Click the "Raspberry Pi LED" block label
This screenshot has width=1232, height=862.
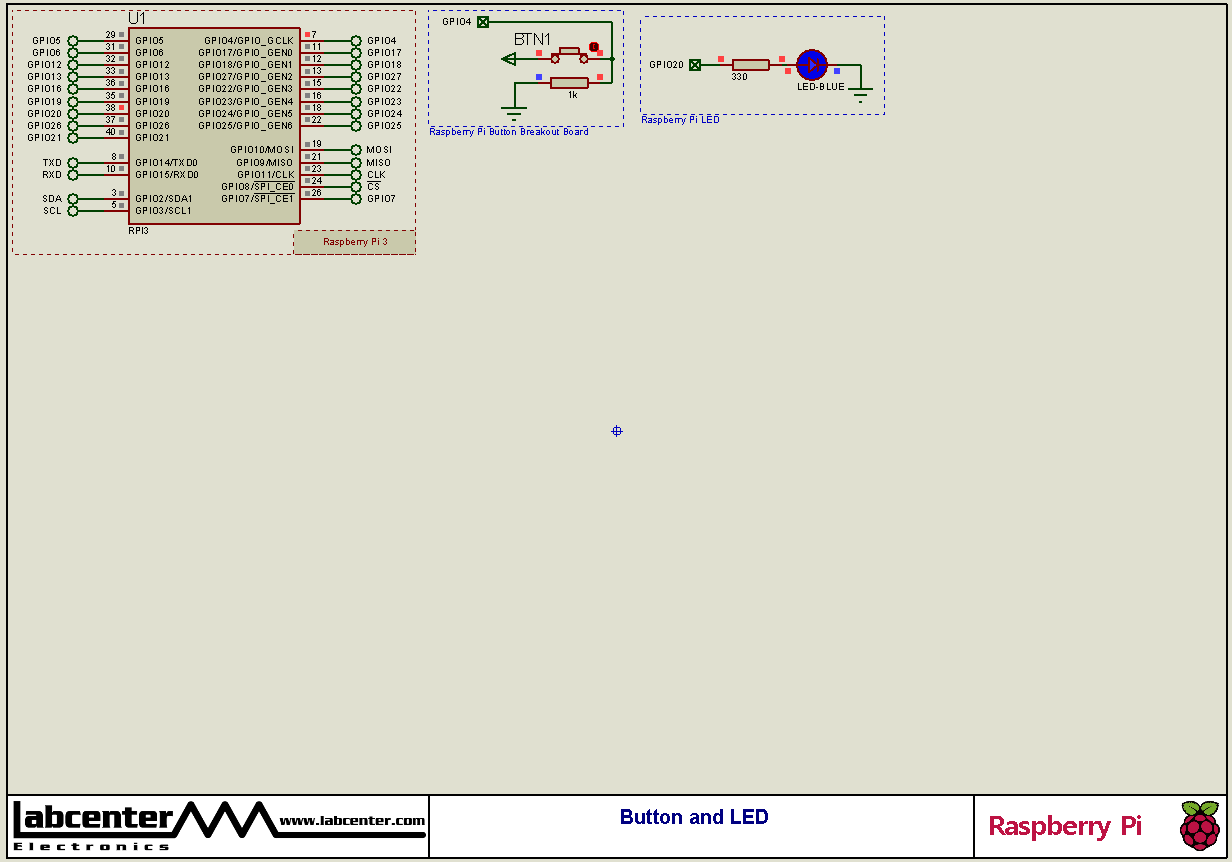click(x=680, y=120)
